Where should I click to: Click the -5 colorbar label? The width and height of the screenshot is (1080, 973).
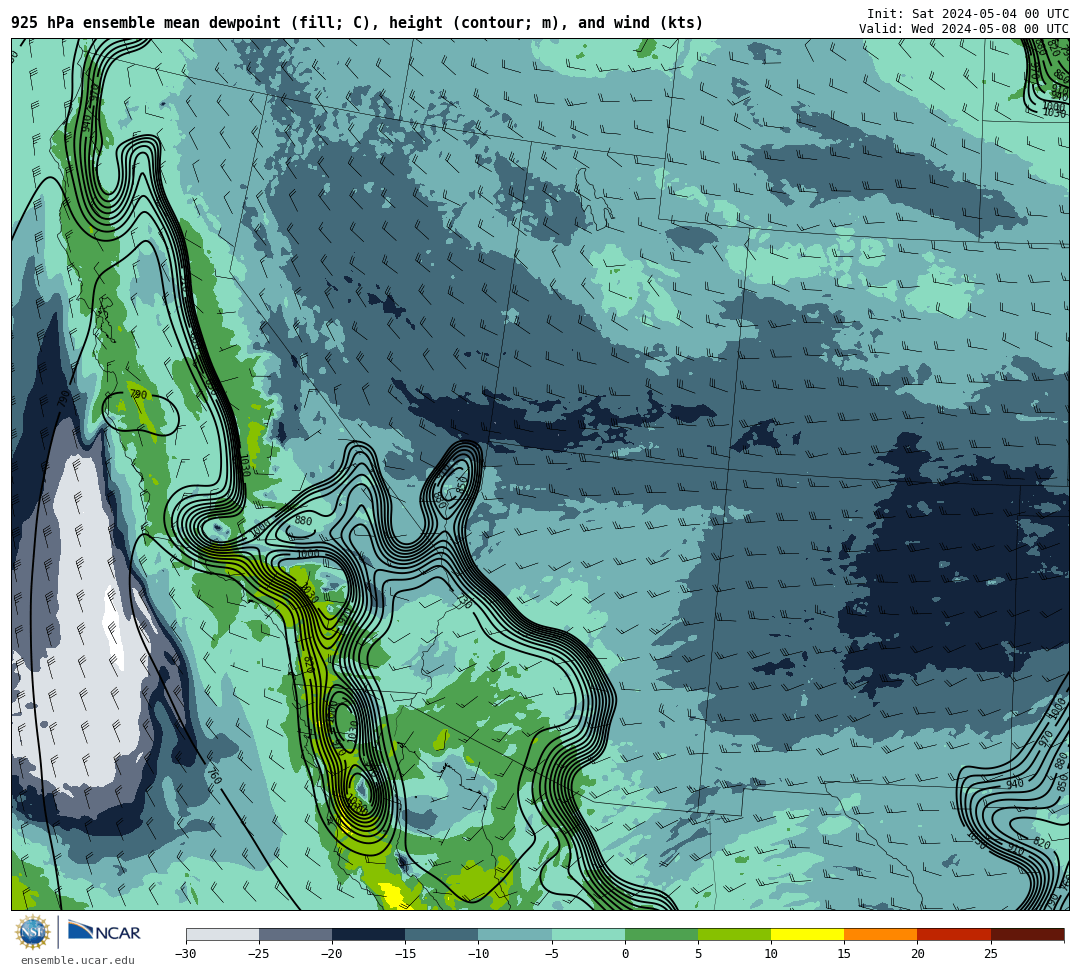coord(552,954)
